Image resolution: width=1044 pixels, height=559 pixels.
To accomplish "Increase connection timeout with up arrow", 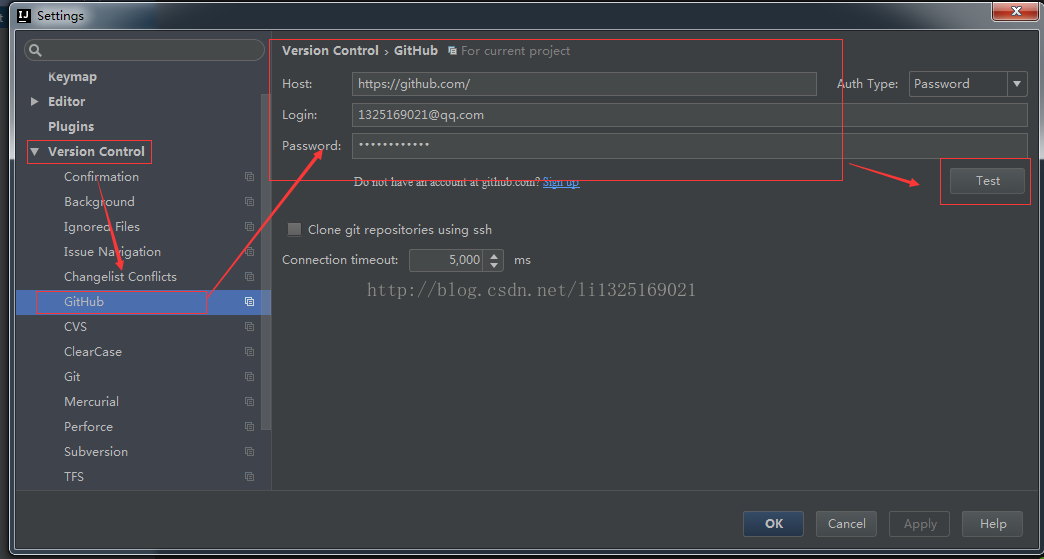I will click(493, 254).
